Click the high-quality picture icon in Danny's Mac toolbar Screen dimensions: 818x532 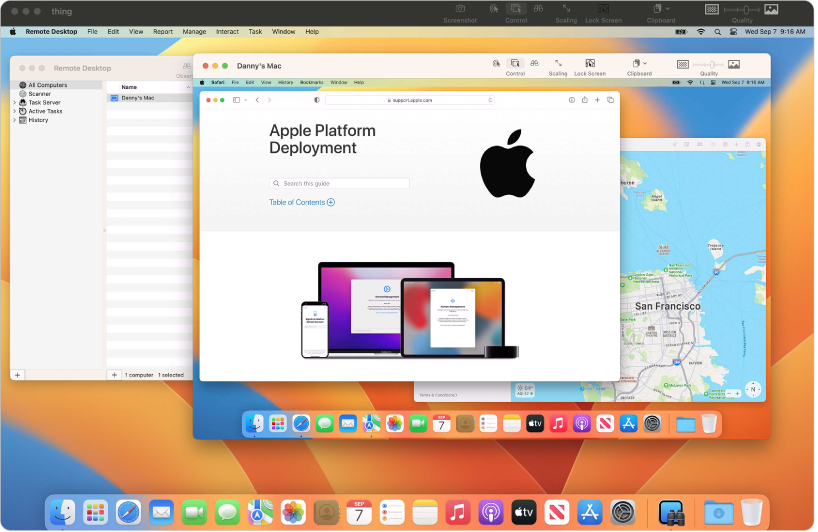pos(733,65)
